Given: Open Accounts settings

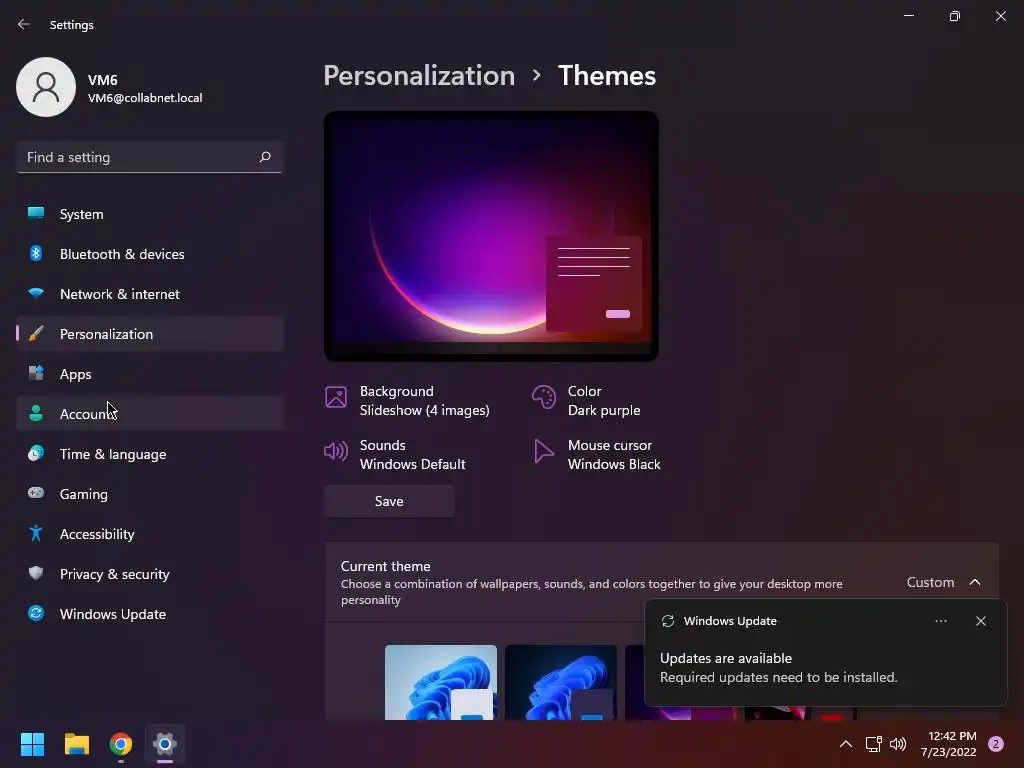Looking at the screenshot, I should pyautogui.click(x=150, y=414).
